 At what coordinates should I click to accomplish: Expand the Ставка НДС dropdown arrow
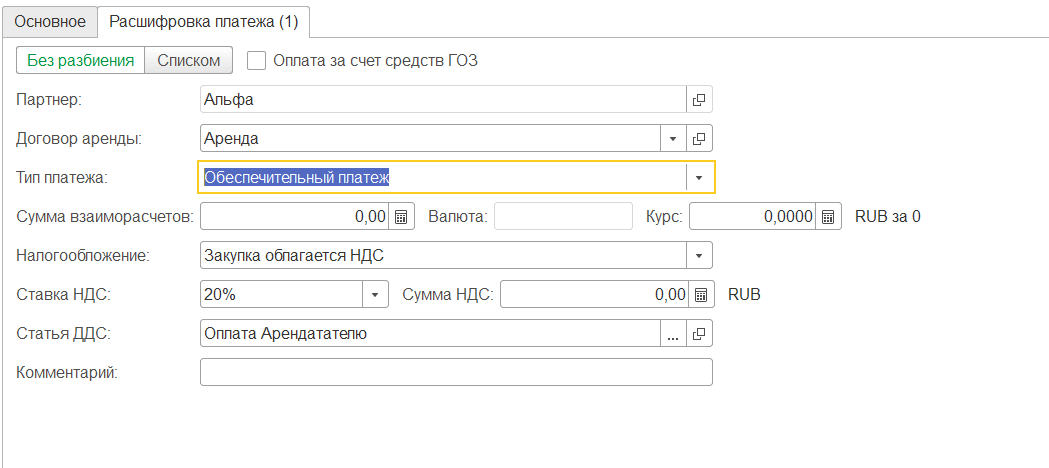point(375,294)
